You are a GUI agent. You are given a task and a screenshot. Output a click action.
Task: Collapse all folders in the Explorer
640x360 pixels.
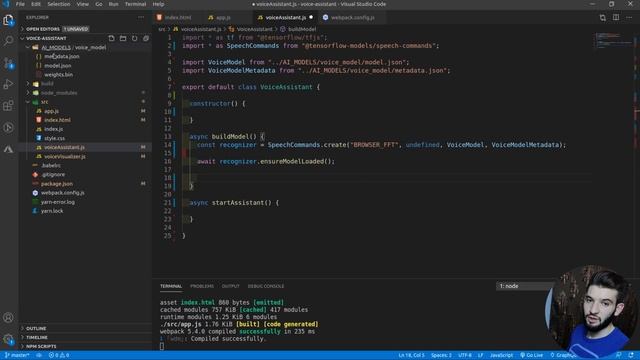[x=146, y=38]
